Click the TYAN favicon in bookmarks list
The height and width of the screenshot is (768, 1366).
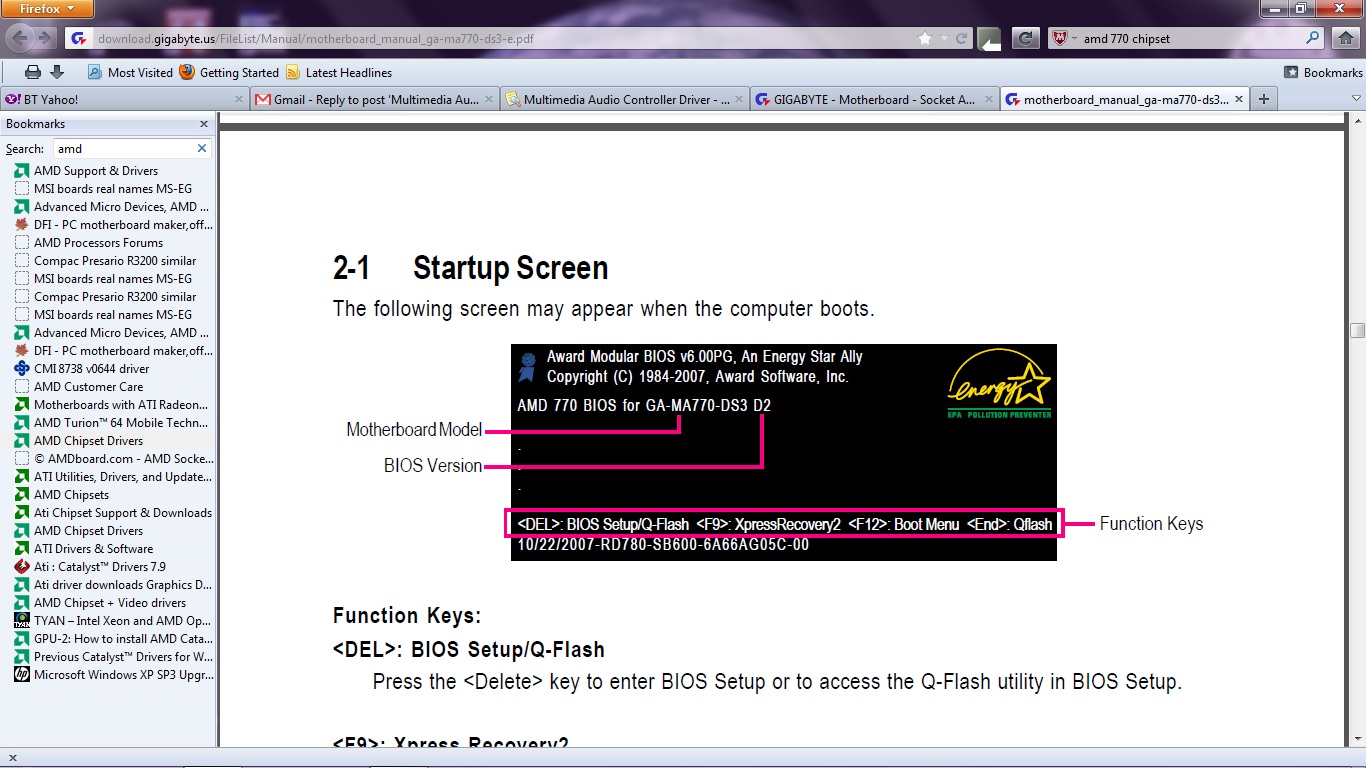[22, 621]
